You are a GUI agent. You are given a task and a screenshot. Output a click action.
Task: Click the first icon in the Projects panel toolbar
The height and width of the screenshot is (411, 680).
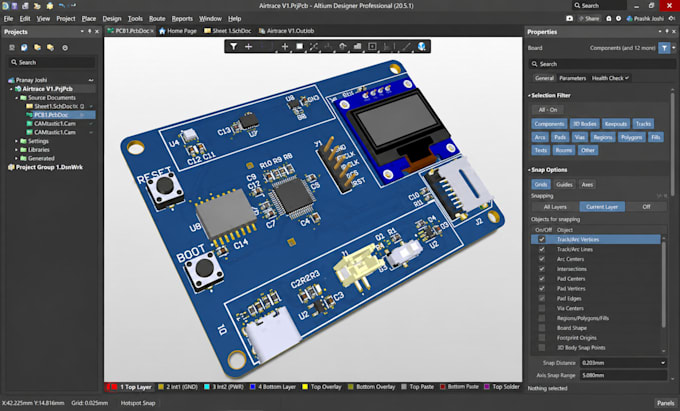[x=12, y=48]
